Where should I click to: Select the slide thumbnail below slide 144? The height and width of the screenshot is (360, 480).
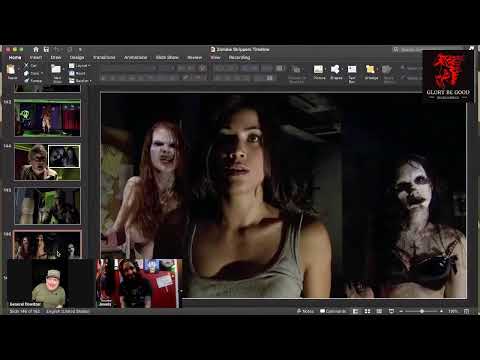pyautogui.click(x=47, y=206)
